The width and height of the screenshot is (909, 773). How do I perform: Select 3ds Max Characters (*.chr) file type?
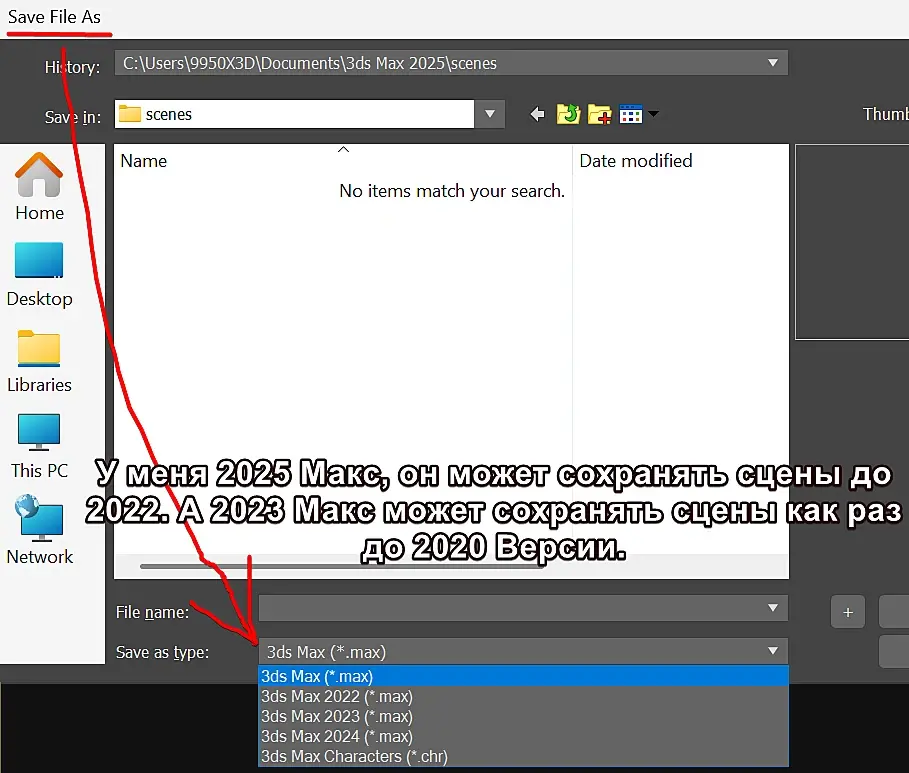(x=523, y=756)
